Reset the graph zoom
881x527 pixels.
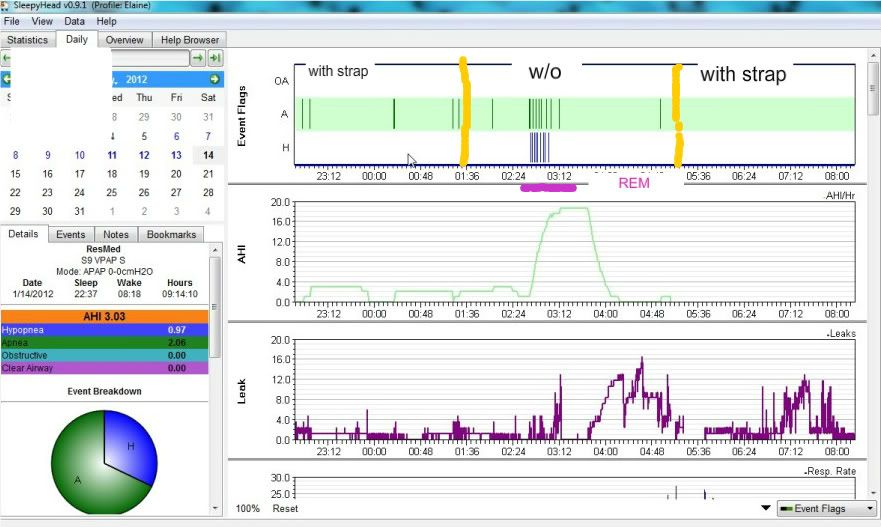(x=286, y=508)
